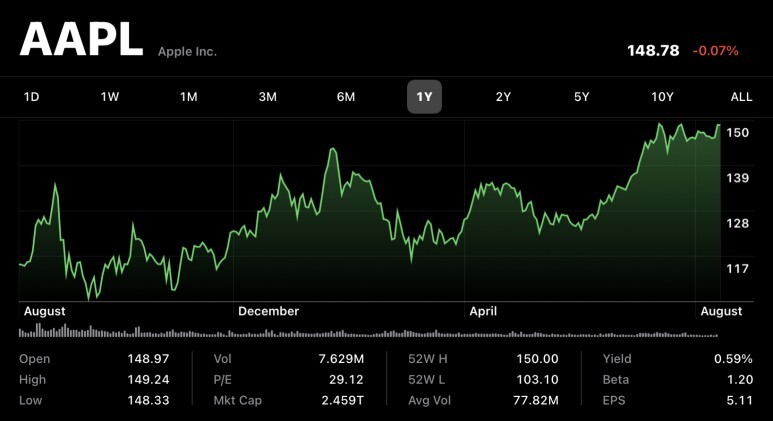Switch chart to 1M range

pyautogui.click(x=188, y=97)
